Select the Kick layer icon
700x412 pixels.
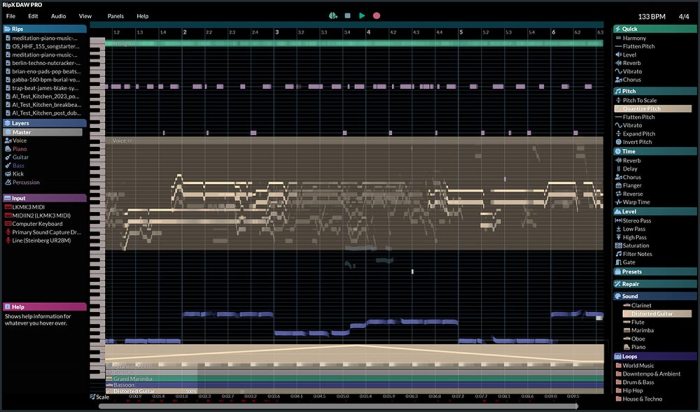(x=8, y=174)
